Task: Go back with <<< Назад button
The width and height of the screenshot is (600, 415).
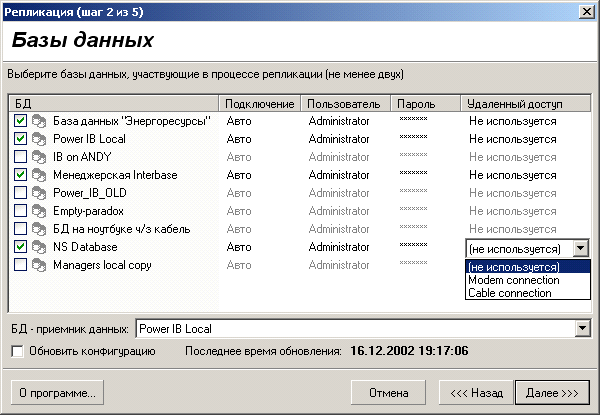Action: [476, 392]
